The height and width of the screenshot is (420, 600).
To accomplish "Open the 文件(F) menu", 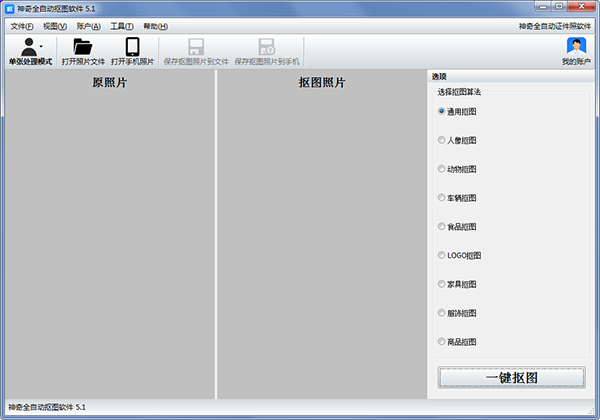I will (x=21, y=26).
